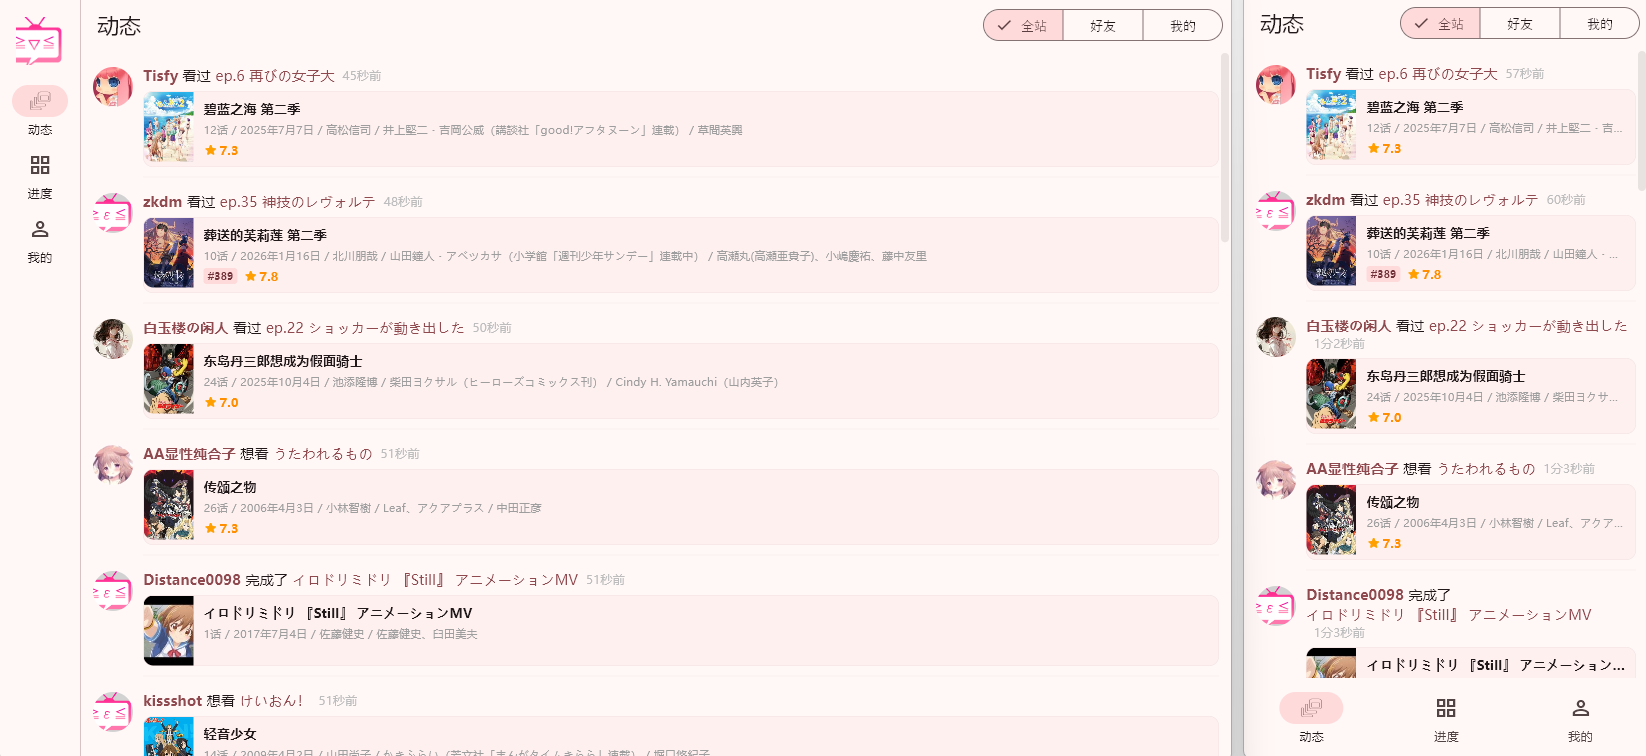Click 碧蓝之海 第二季 title in left panel

[x=252, y=109]
